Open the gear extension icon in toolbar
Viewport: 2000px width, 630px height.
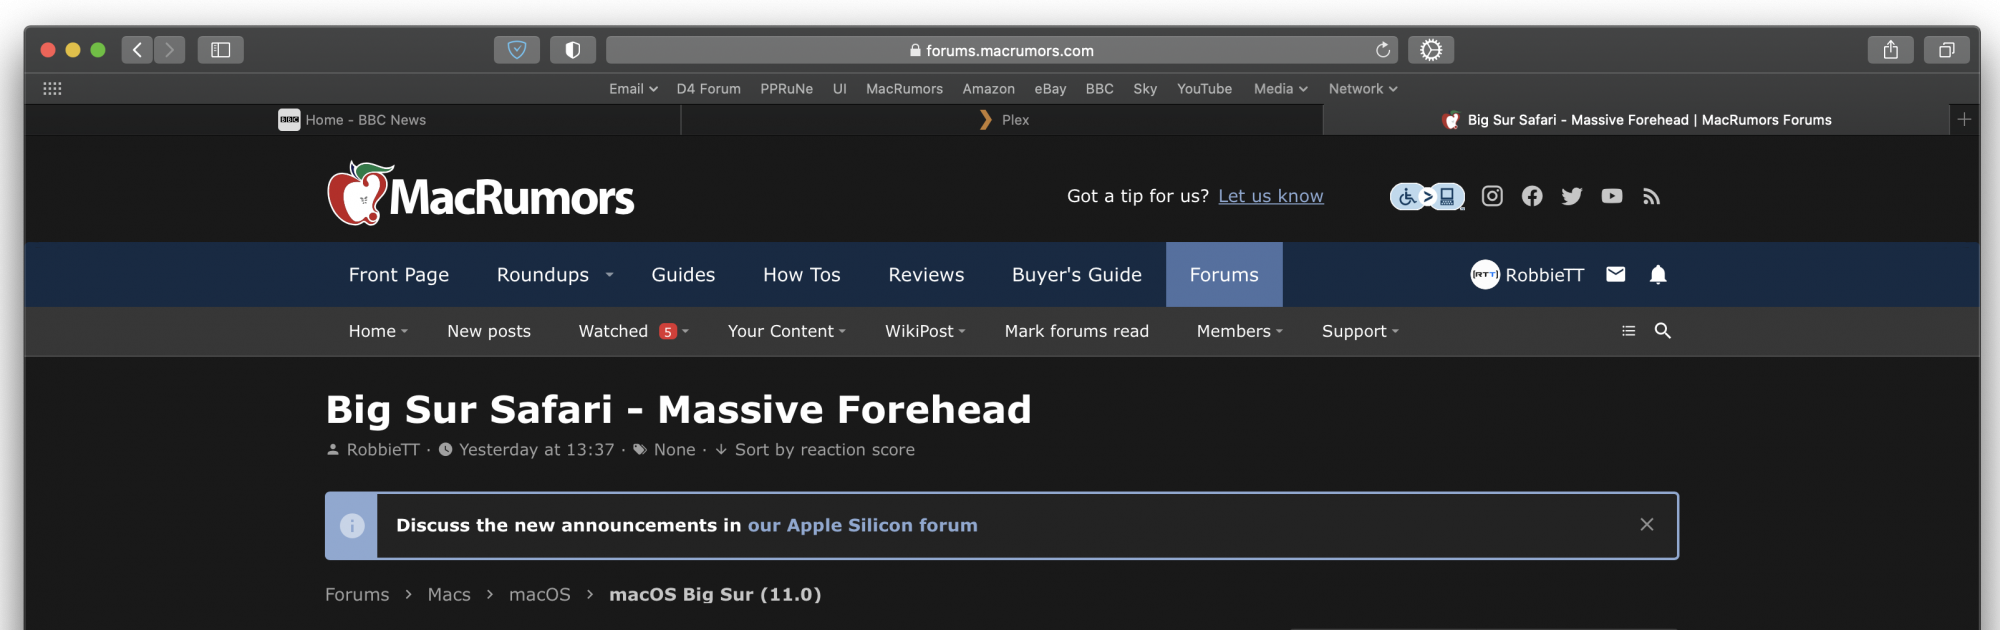[x=1431, y=50]
